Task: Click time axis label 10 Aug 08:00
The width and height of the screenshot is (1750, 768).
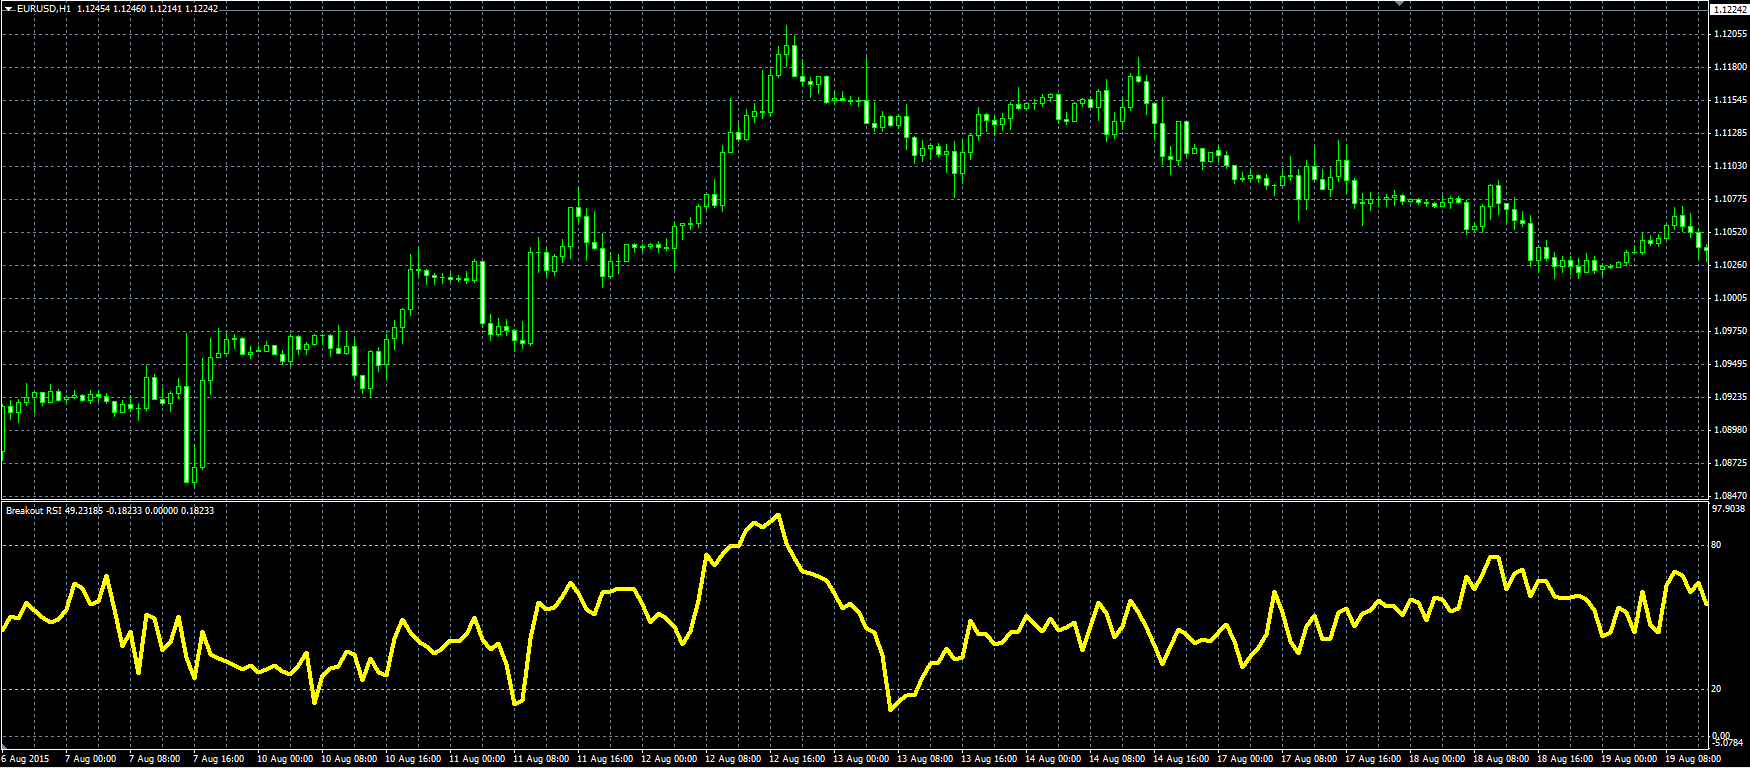Action: 349,759
